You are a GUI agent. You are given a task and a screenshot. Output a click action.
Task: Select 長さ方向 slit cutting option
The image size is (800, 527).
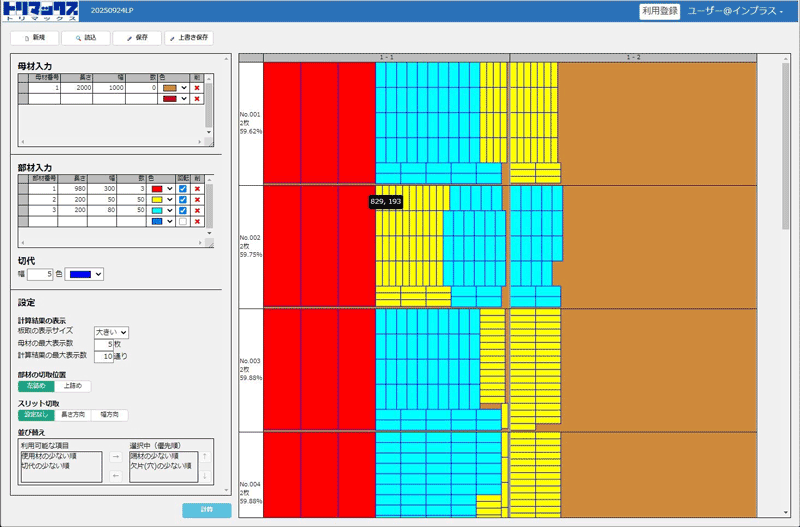tap(74, 415)
